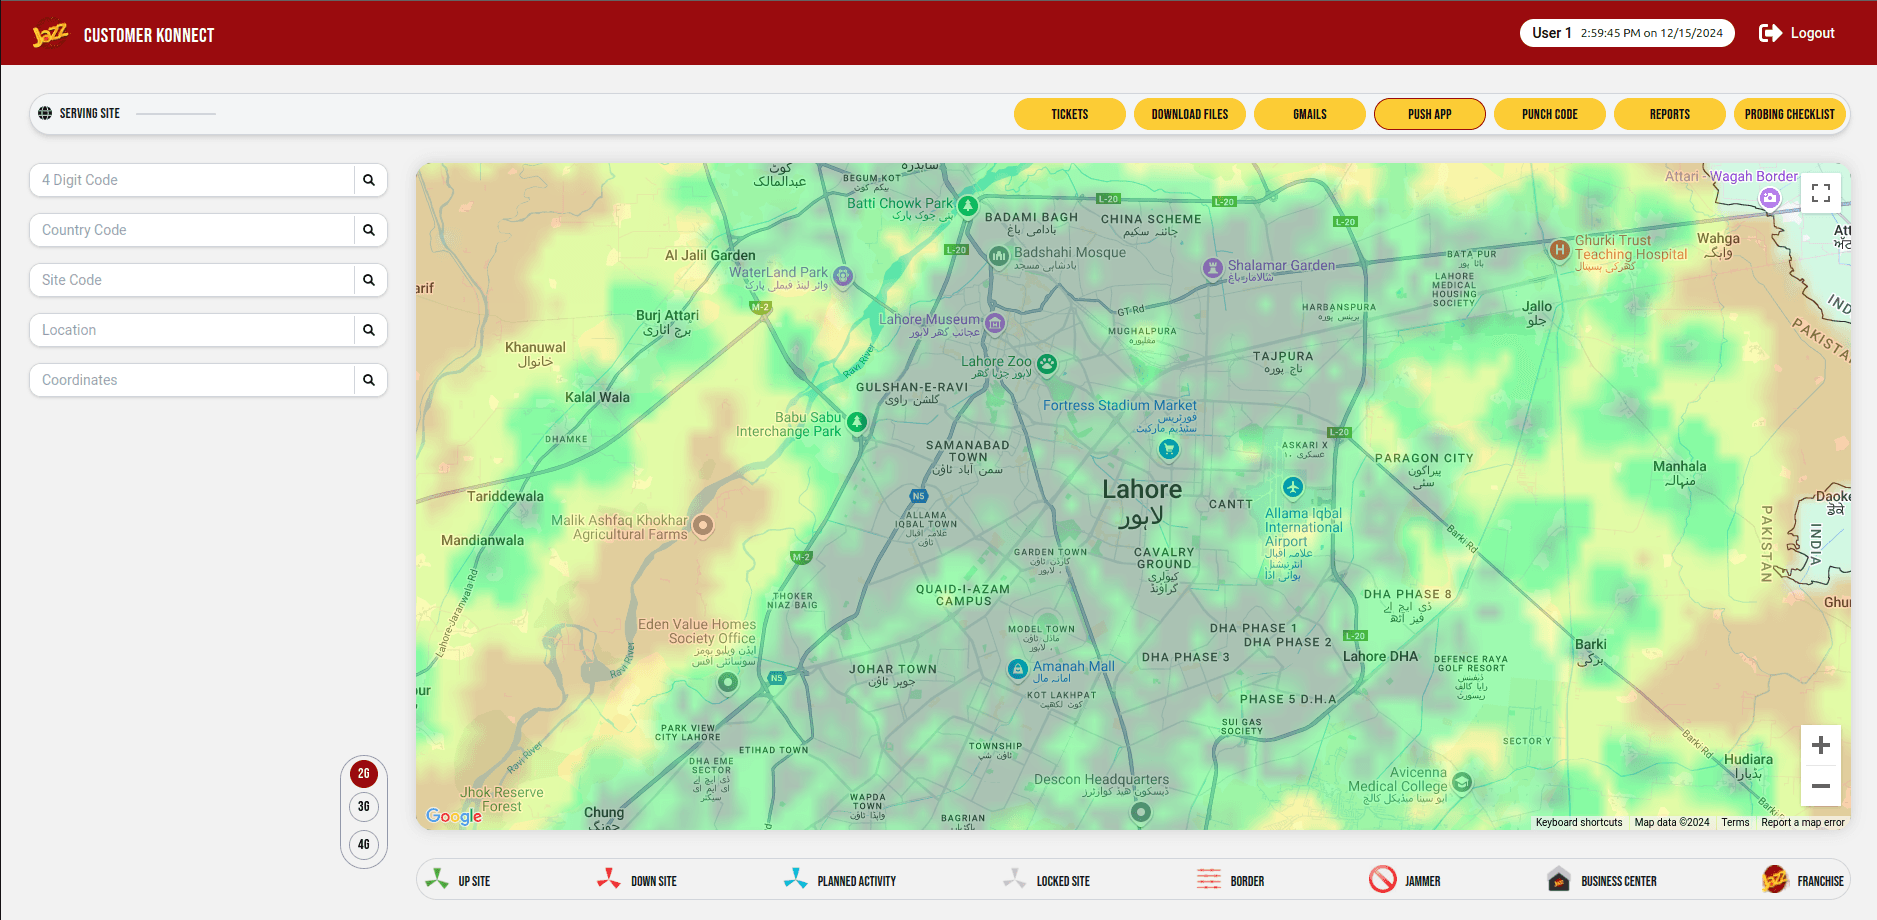Screen dimensions: 1877x920
Task: Focus the 4 Digit Code field
Action: point(192,180)
